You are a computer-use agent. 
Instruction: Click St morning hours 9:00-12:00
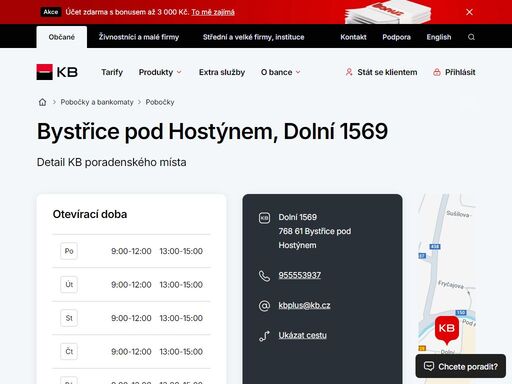[131, 318]
